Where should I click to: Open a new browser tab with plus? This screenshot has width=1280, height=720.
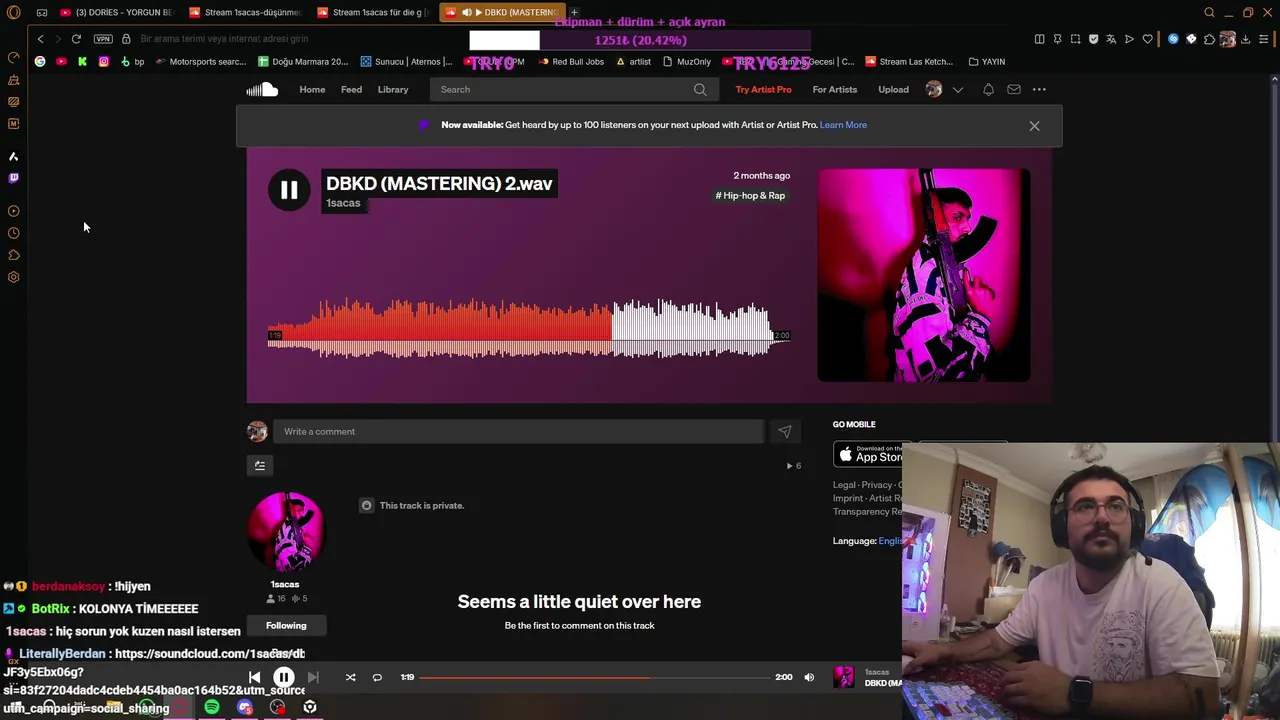point(574,12)
